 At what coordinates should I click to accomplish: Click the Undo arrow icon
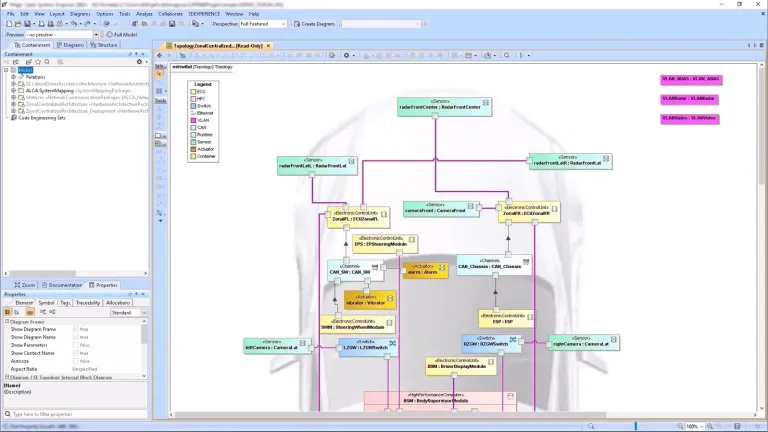(73, 24)
